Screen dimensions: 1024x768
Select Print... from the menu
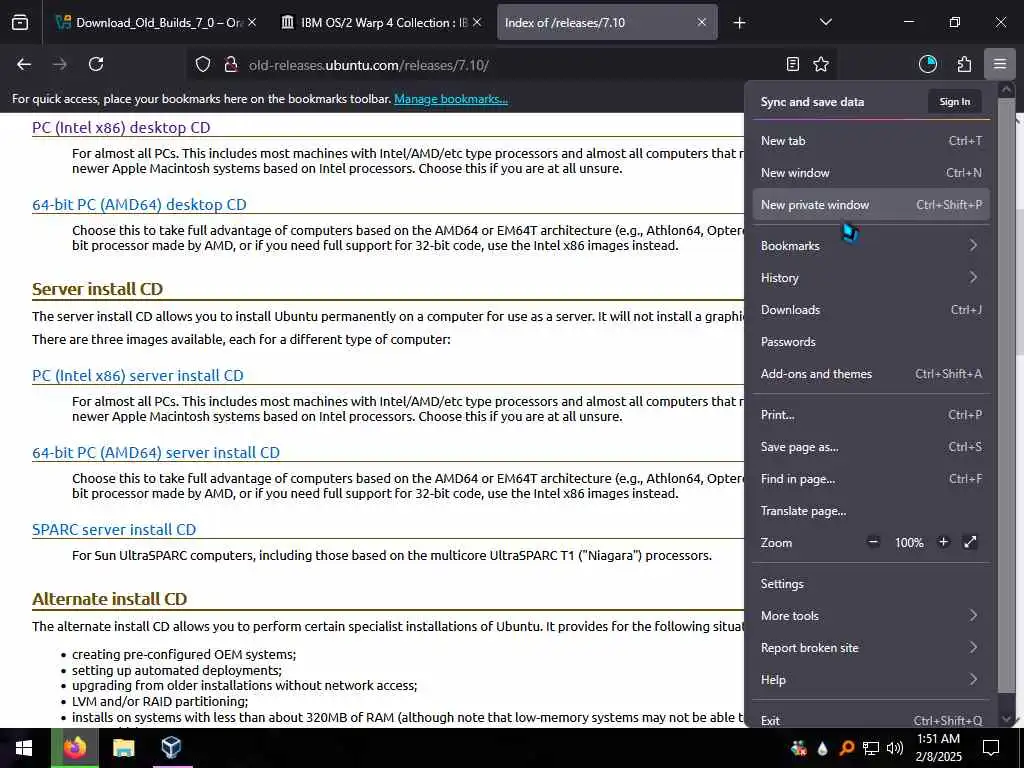(x=871, y=415)
